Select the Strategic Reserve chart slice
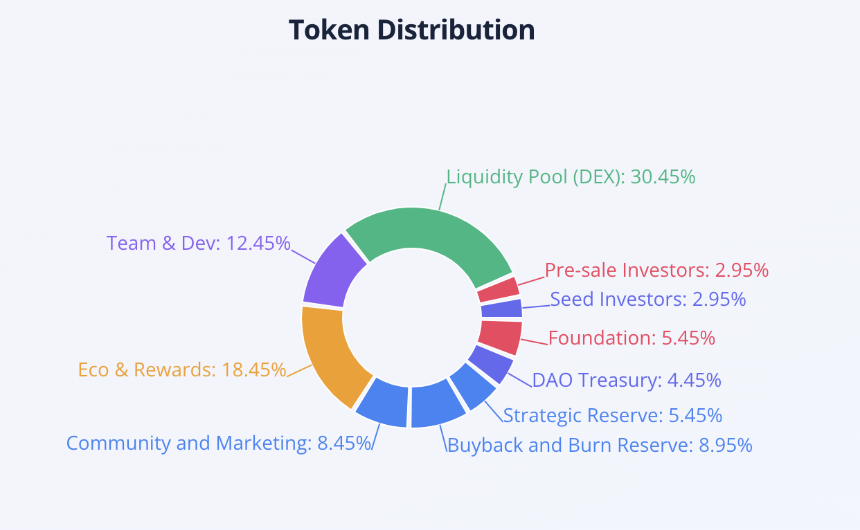 pos(473,386)
